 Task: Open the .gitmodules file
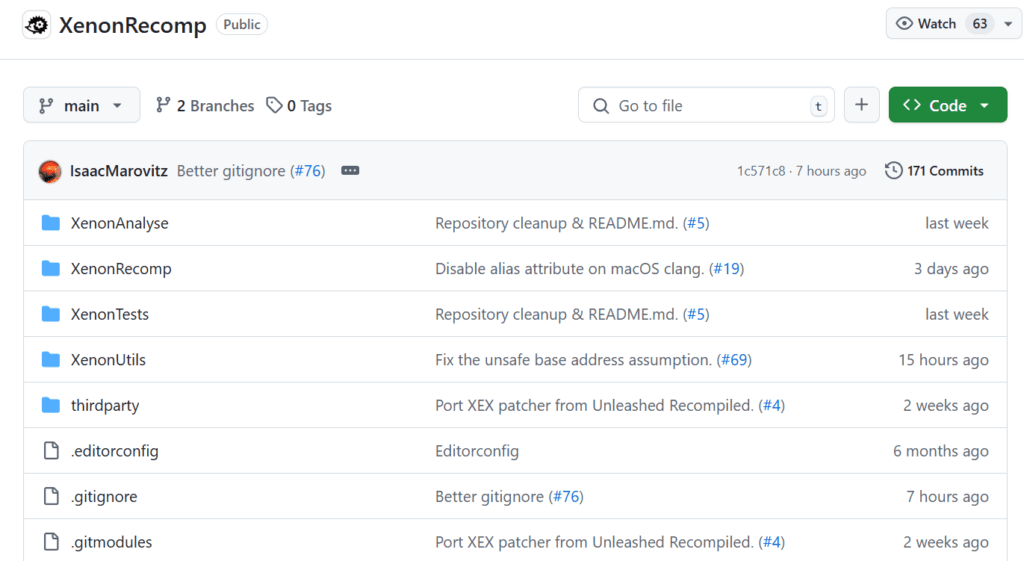(112, 542)
